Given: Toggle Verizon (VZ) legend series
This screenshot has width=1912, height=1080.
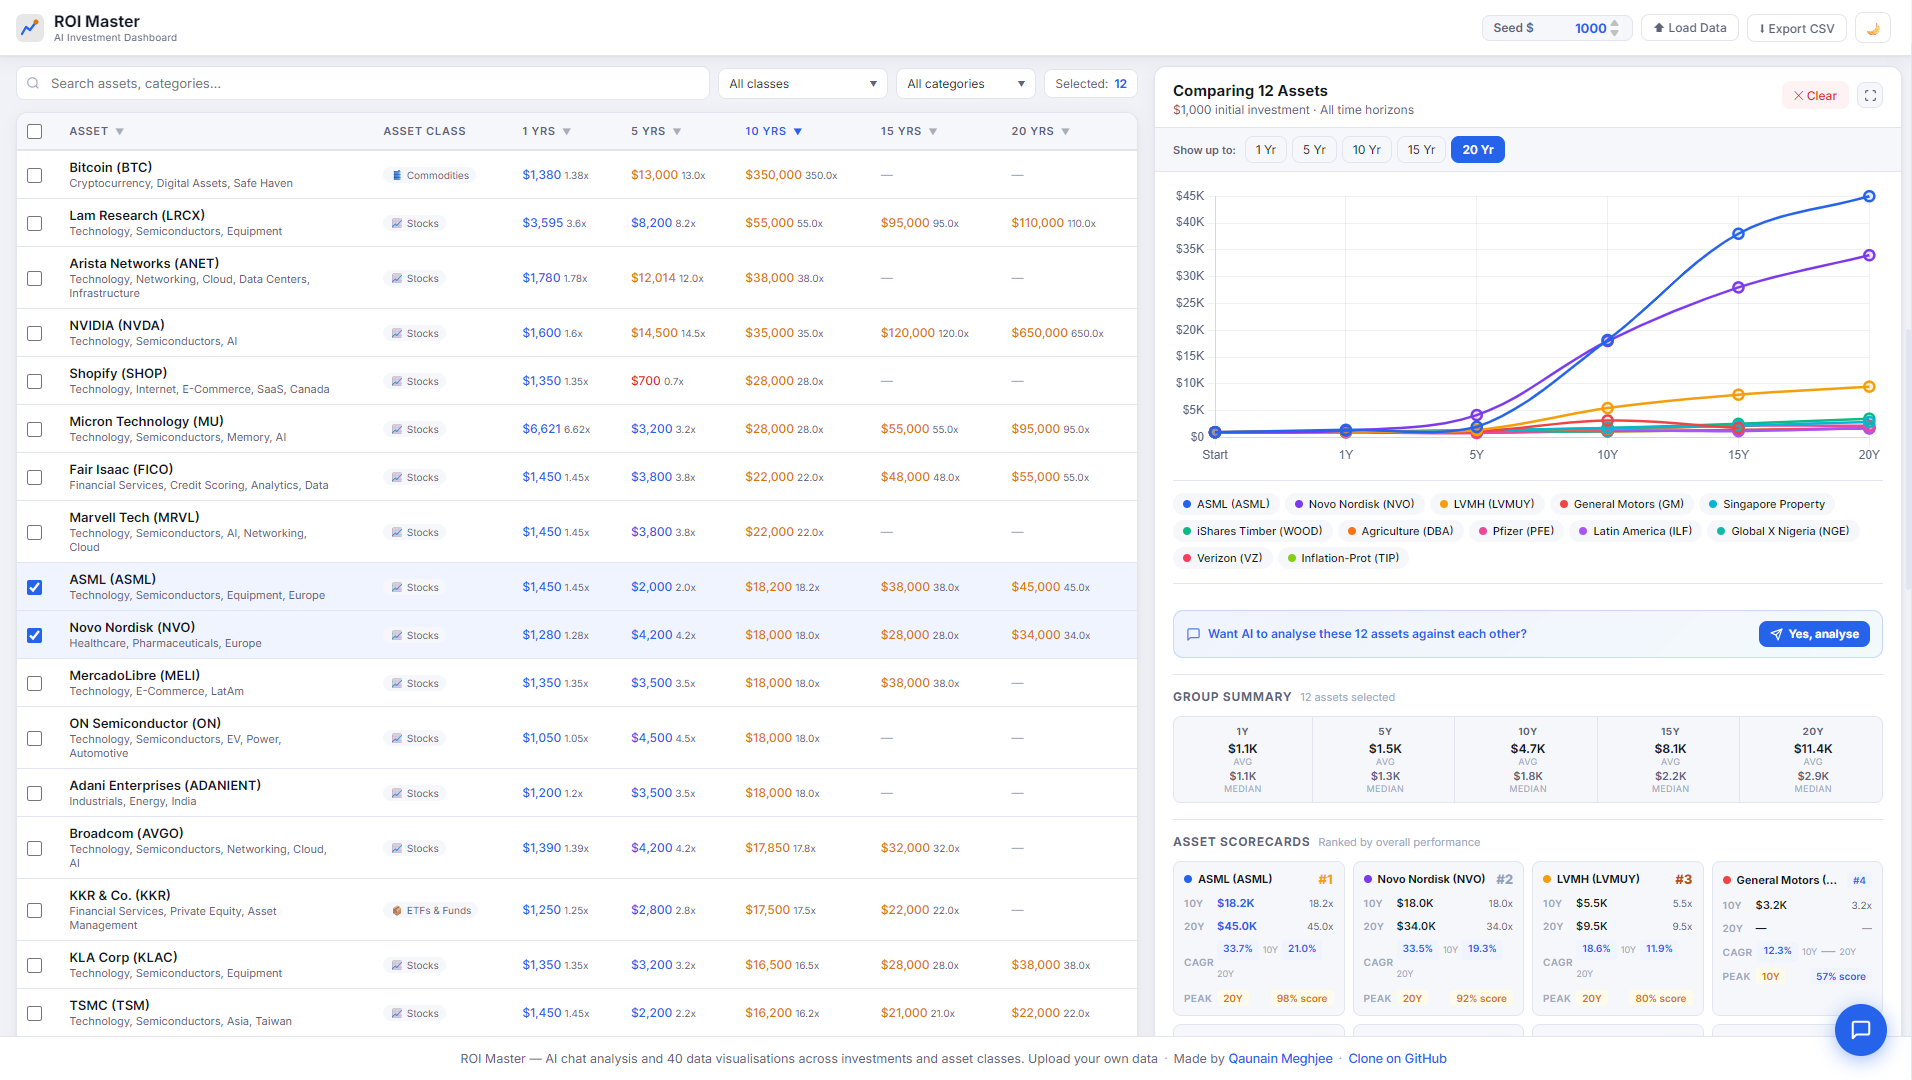Looking at the screenshot, I should tap(1222, 559).
